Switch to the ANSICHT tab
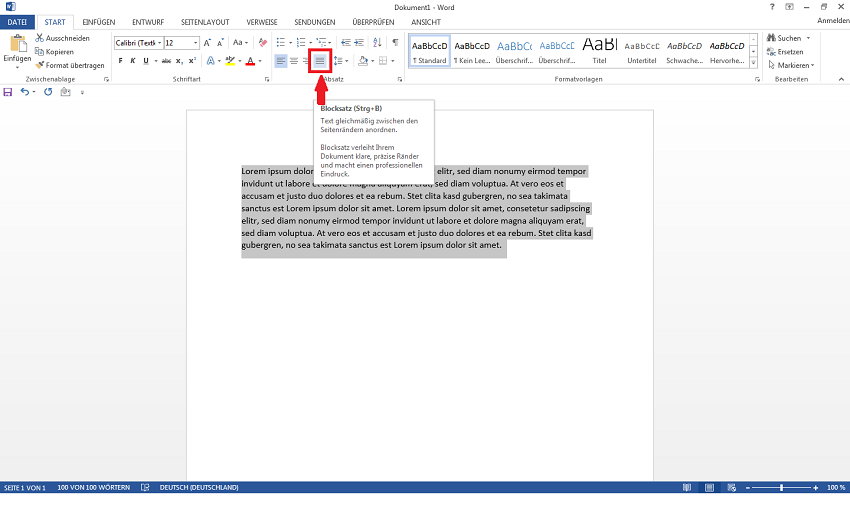This screenshot has width=850, height=531. (x=426, y=22)
